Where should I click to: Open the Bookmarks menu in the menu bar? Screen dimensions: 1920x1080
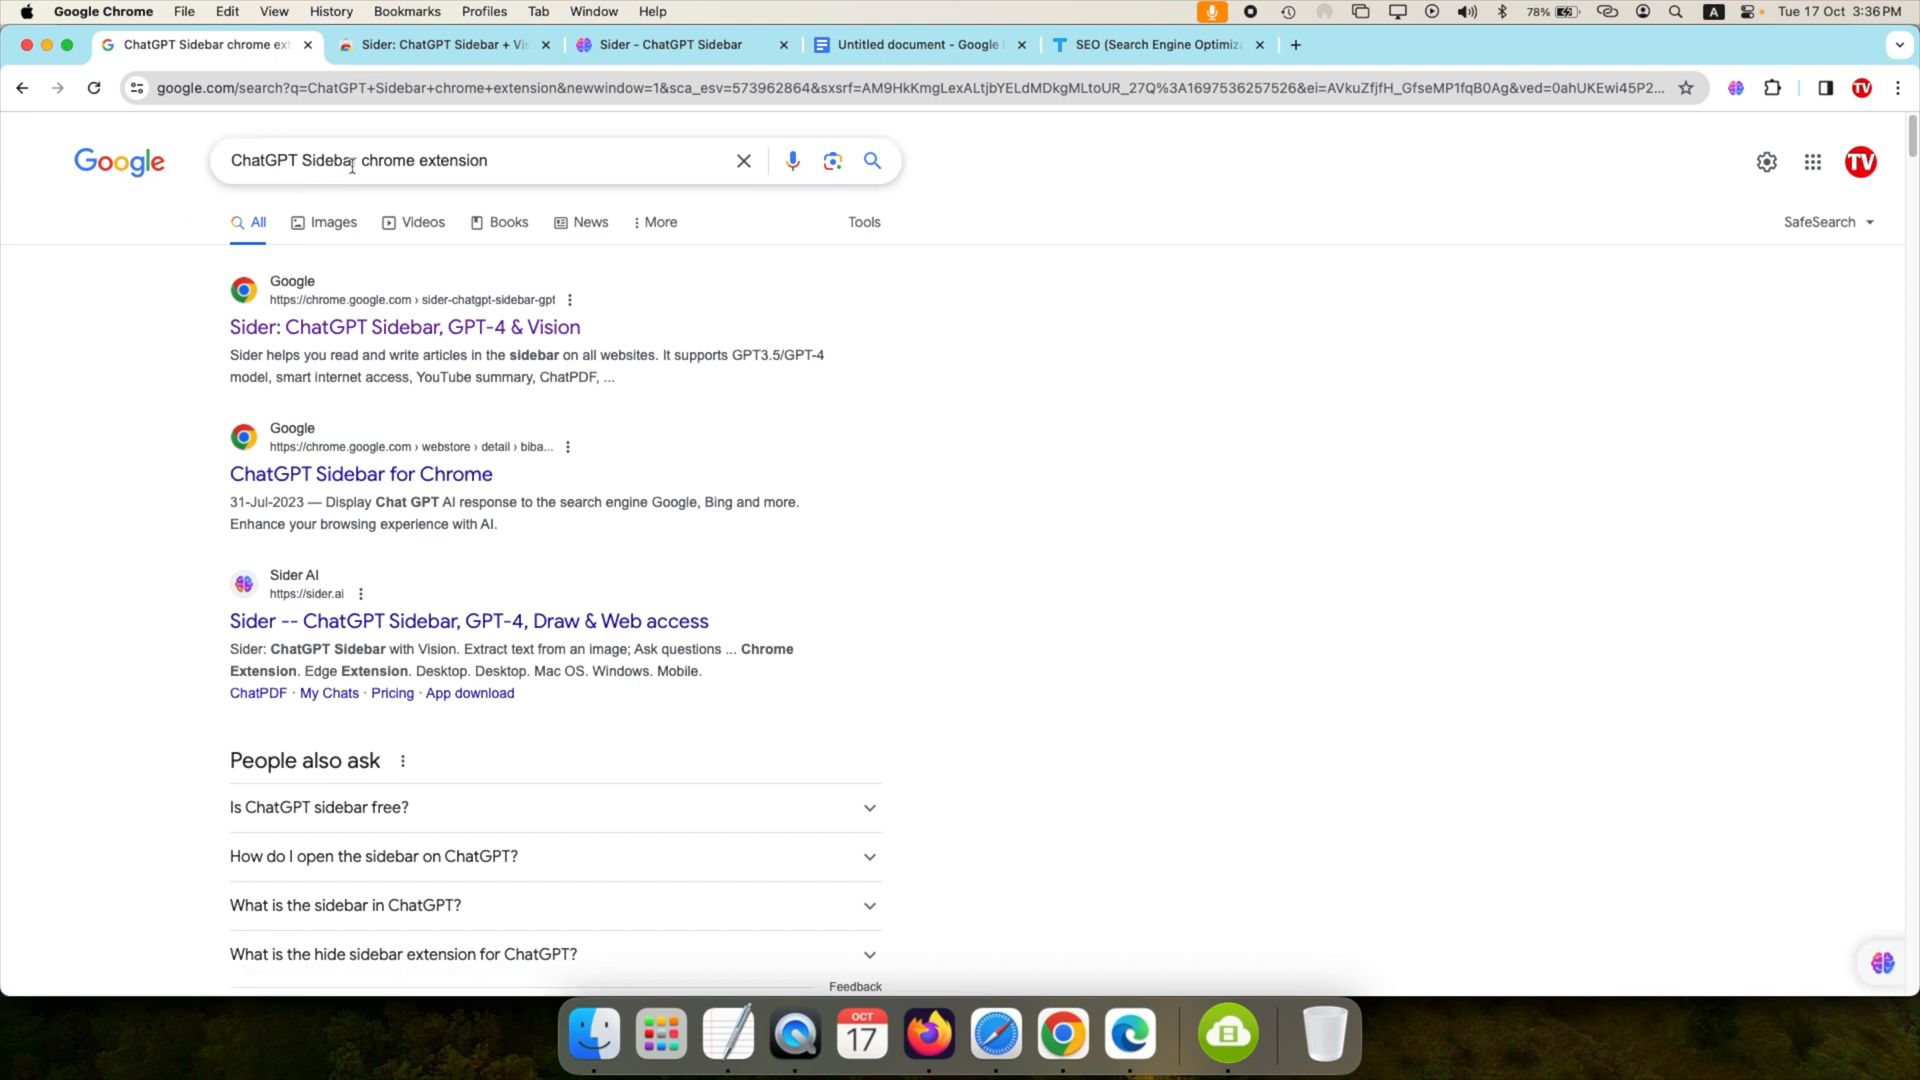point(407,12)
